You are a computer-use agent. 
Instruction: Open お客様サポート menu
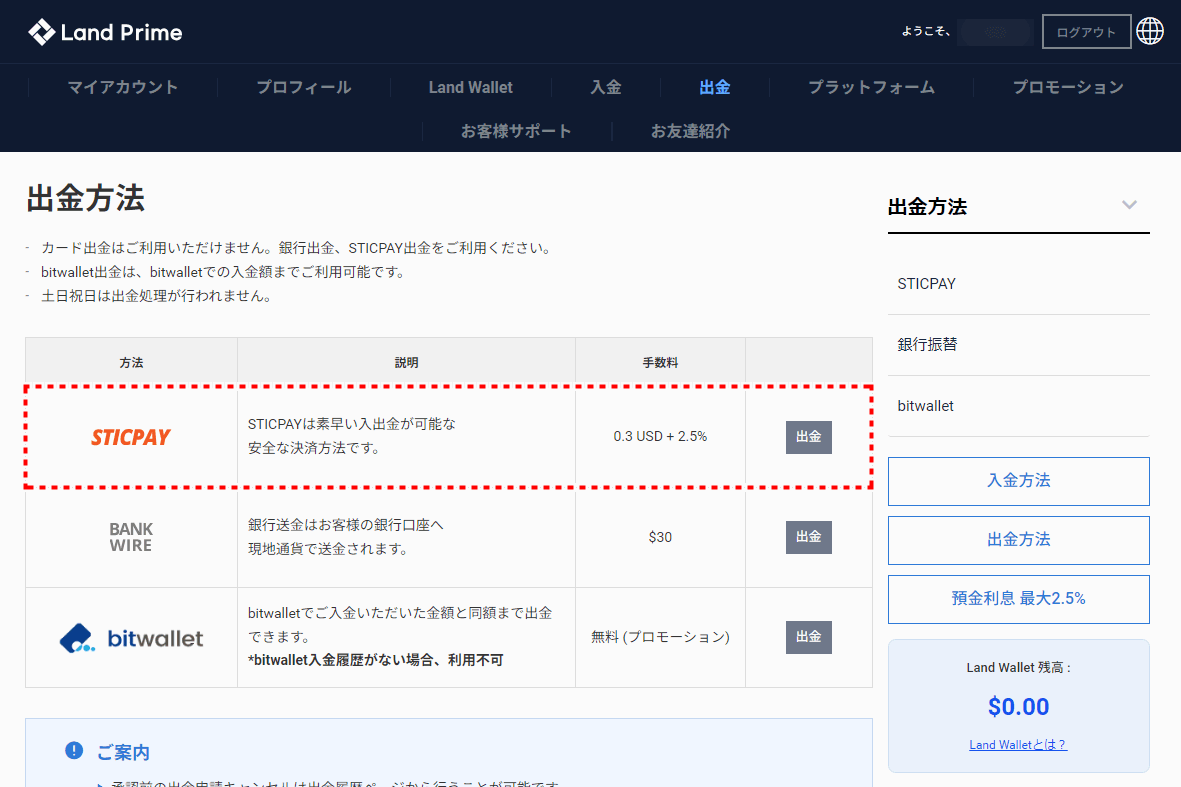click(x=516, y=131)
